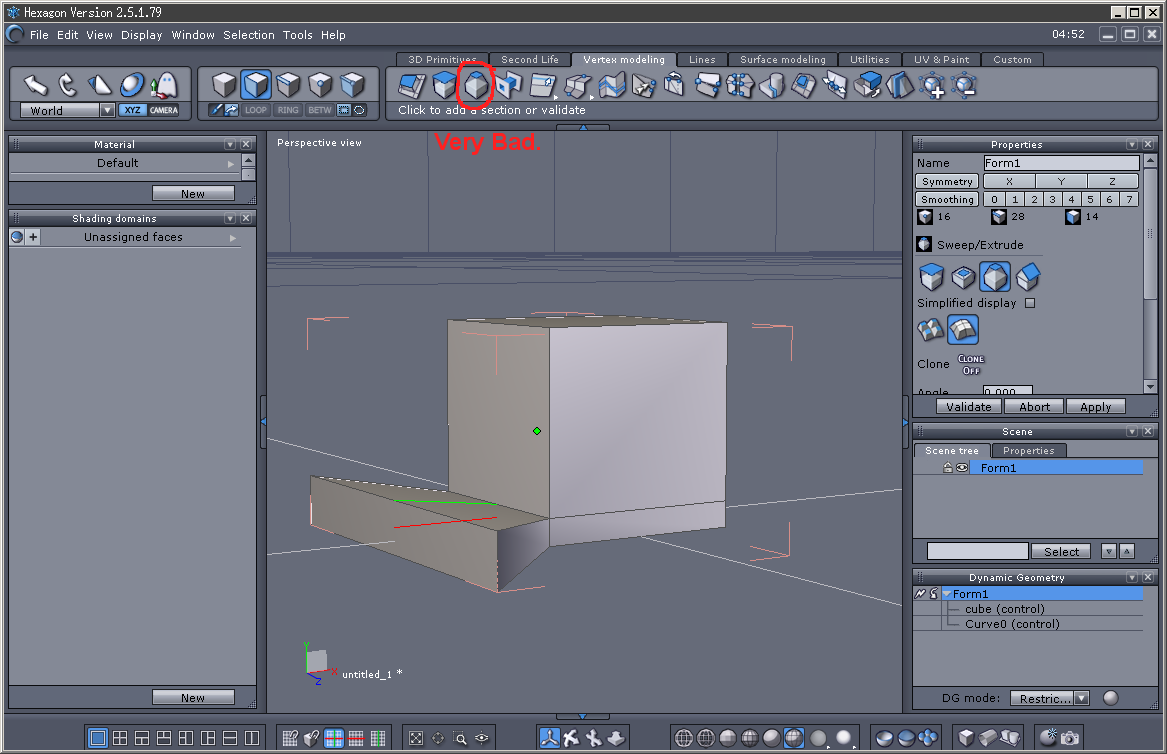Click the first icon in Vertex modeling toolbar
This screenshot has width=1167, height=754.
click(x=410, y=86)
